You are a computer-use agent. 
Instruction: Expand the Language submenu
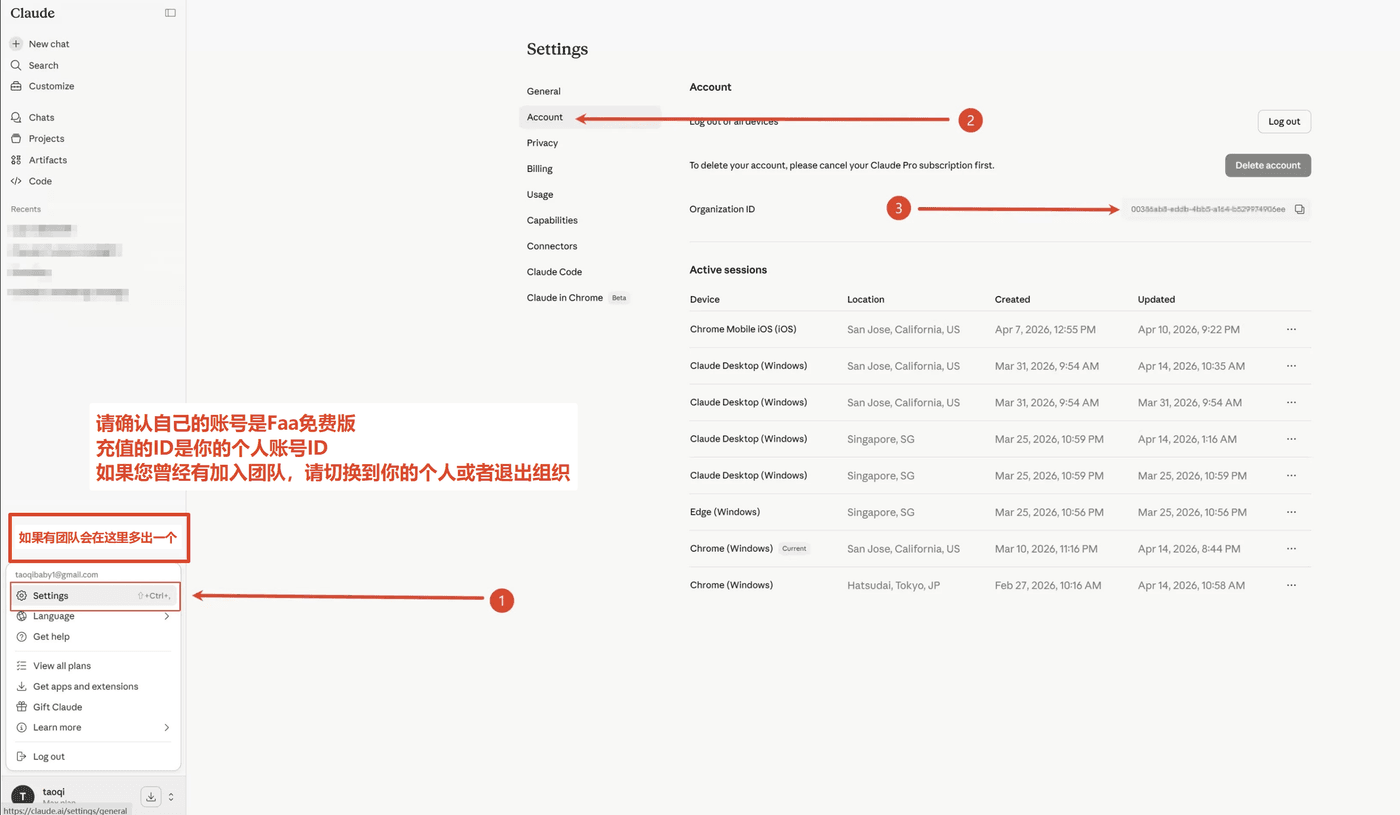(94, 616)
